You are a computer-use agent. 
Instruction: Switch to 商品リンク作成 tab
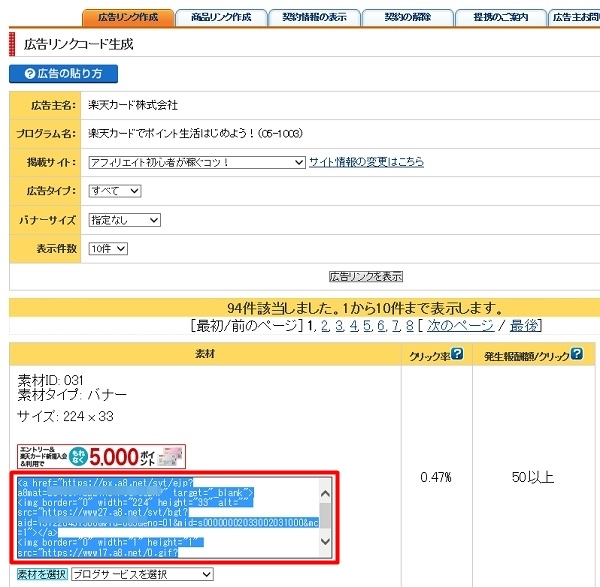221,18
